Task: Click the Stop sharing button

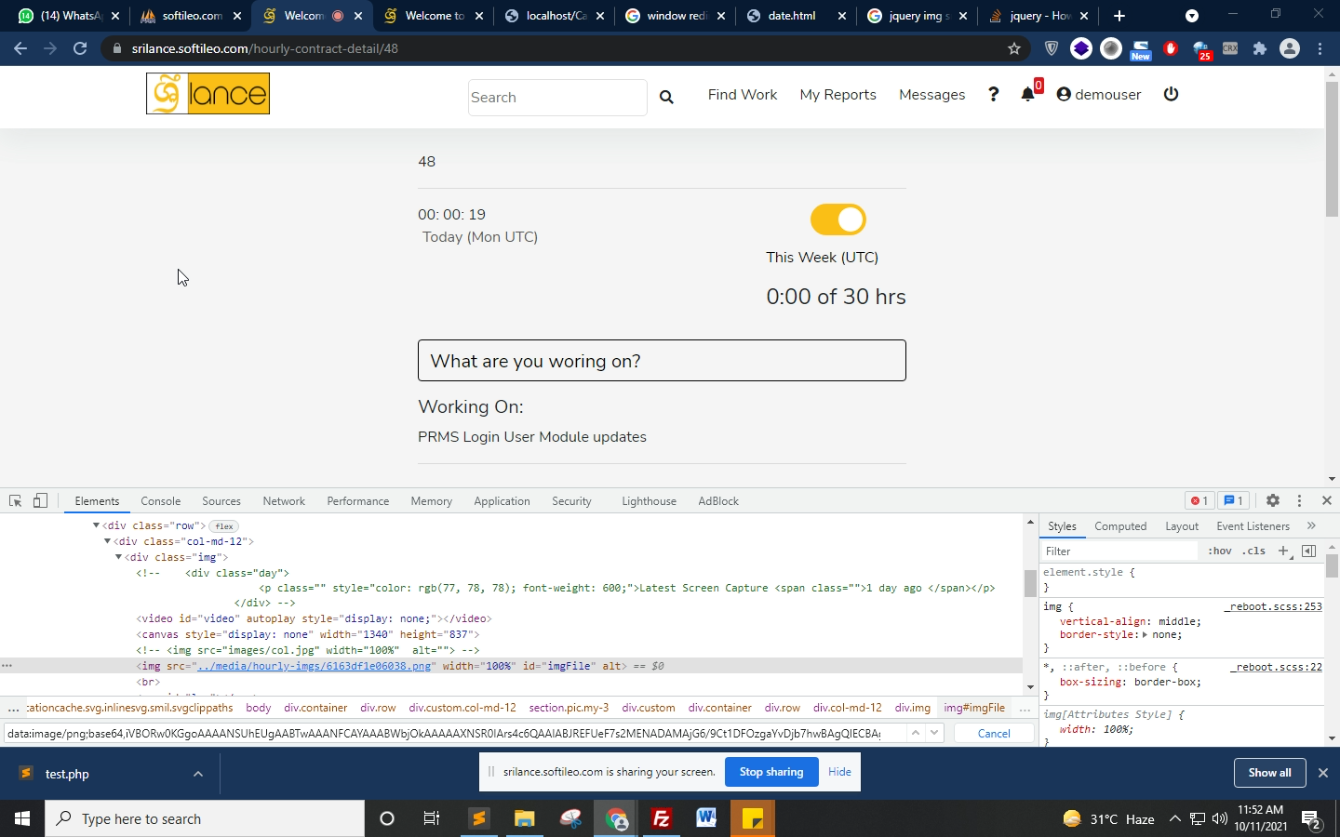Action: pos(771,772)
